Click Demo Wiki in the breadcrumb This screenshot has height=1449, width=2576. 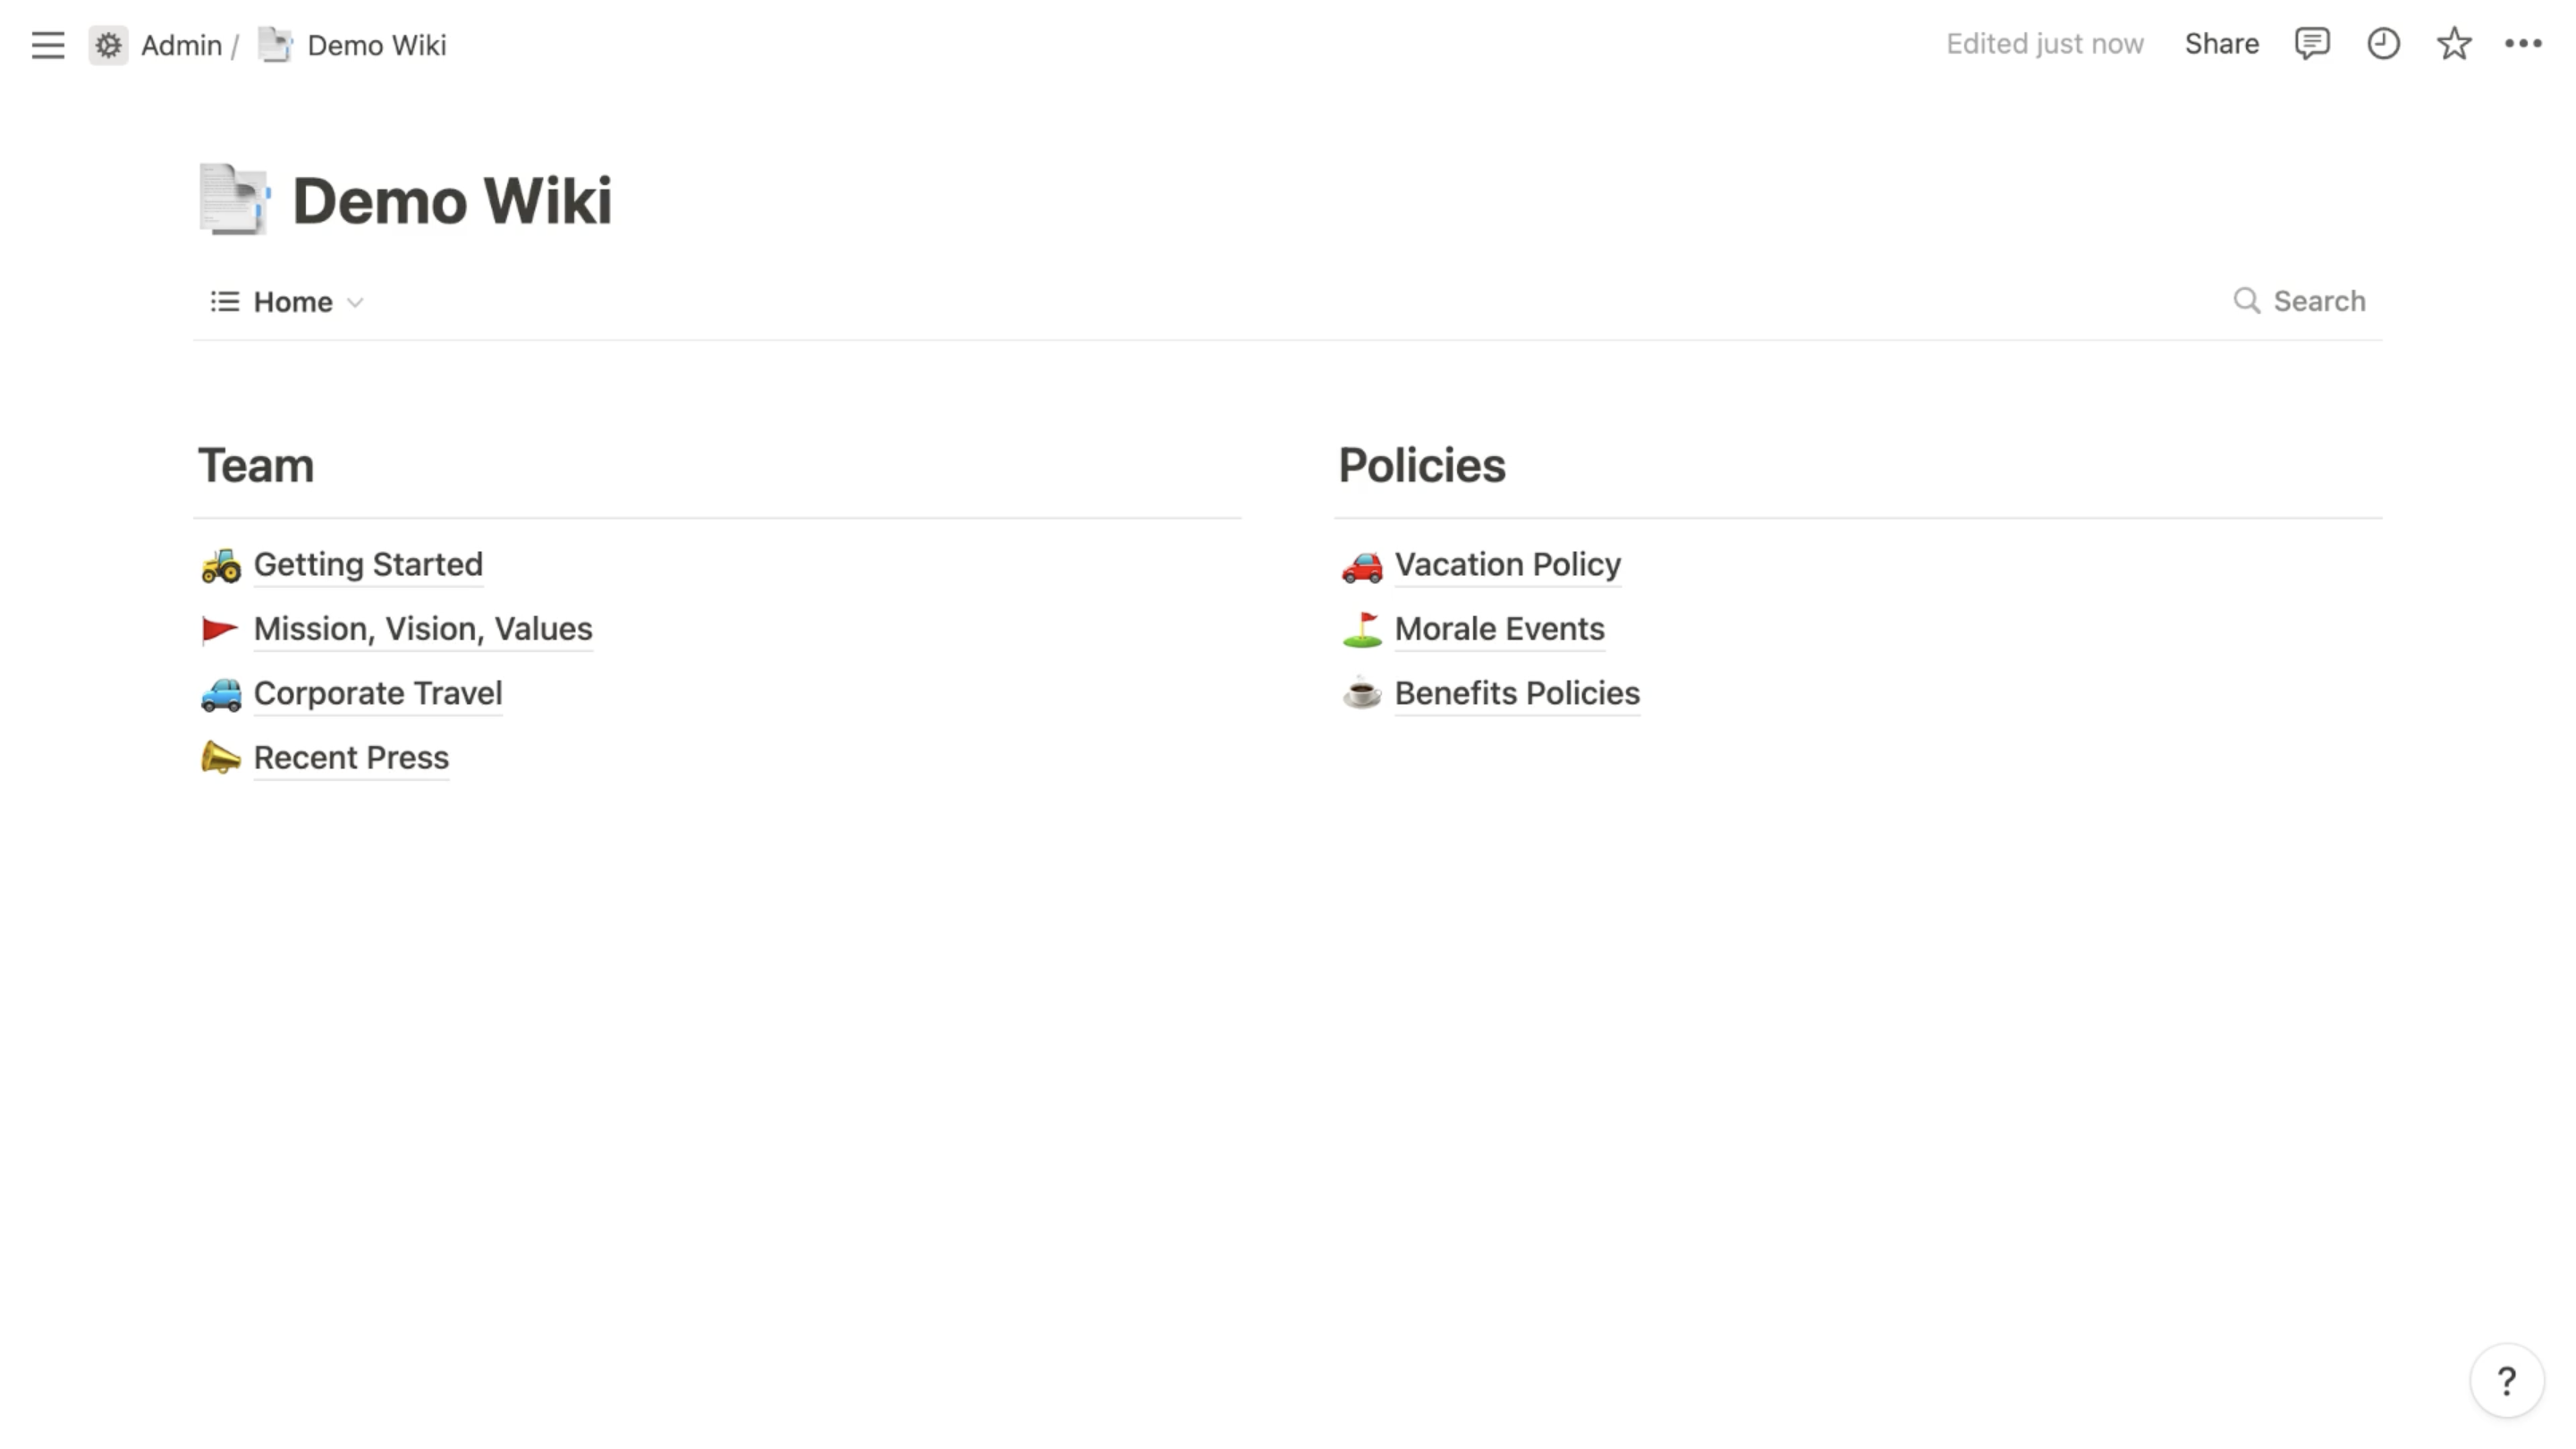376,45
